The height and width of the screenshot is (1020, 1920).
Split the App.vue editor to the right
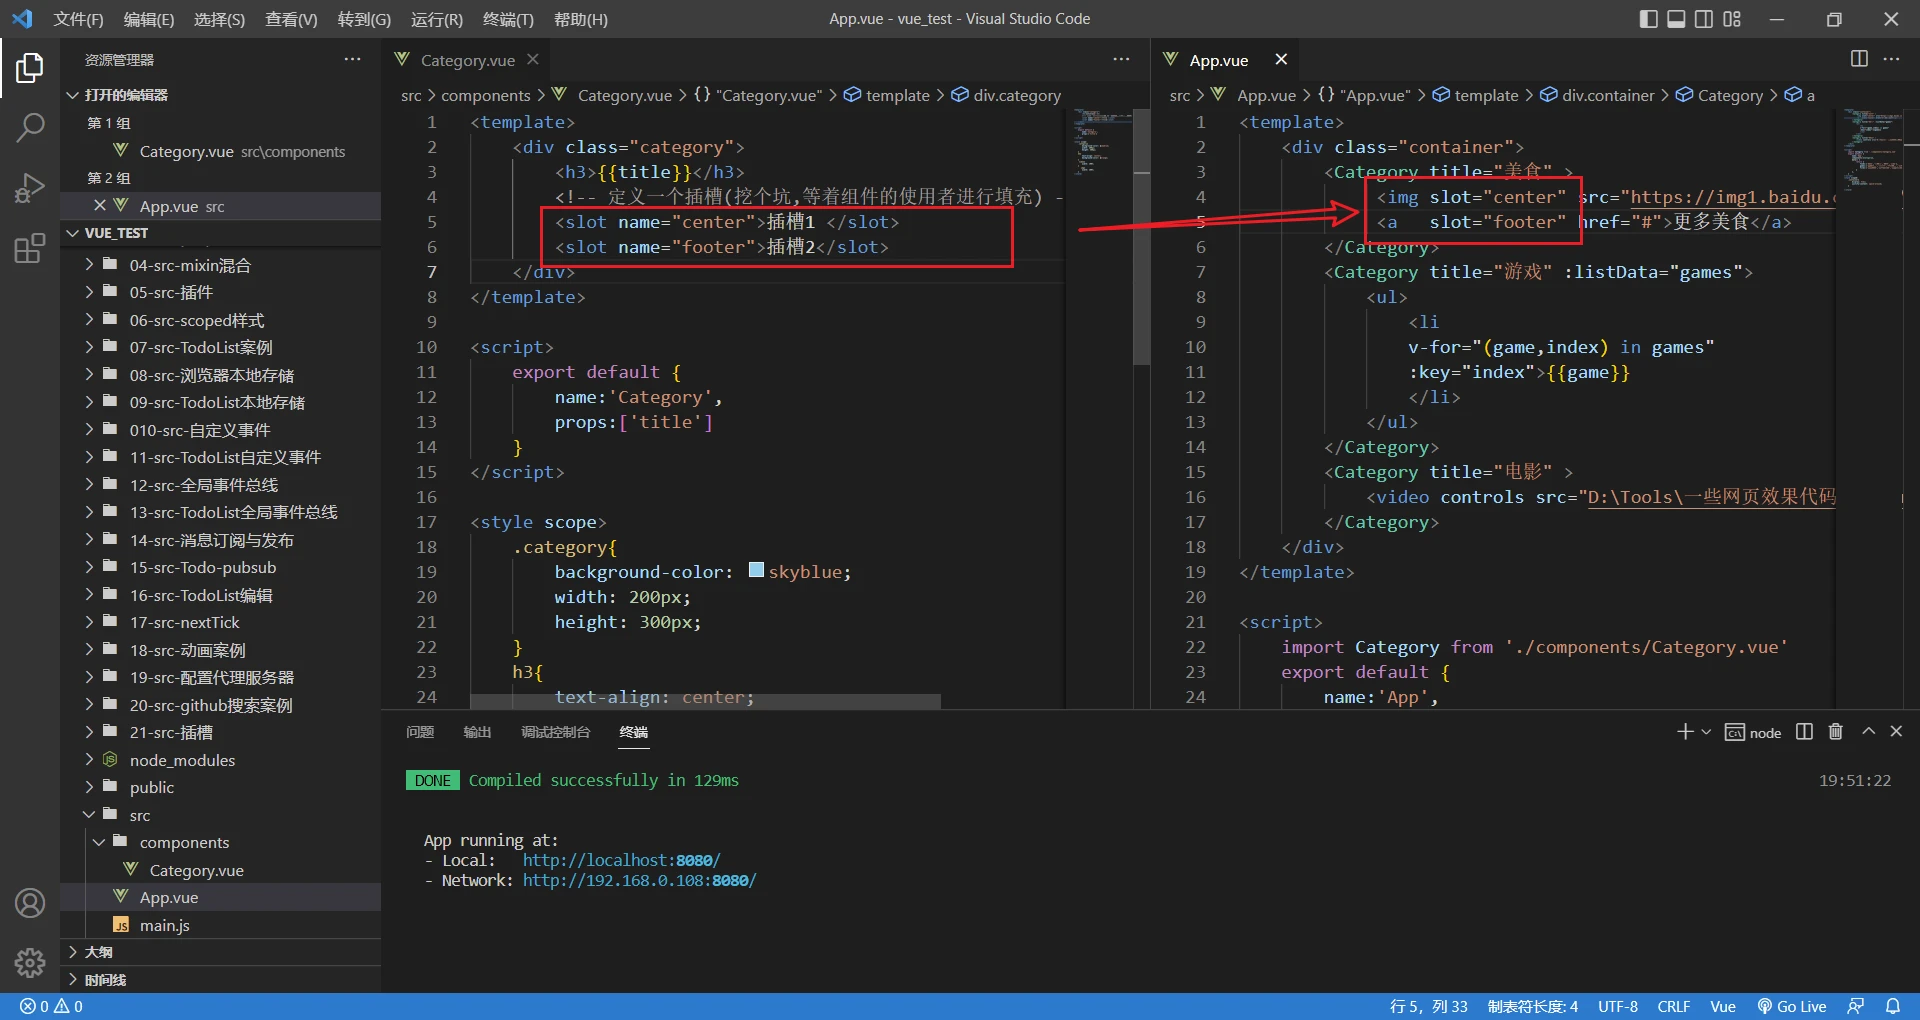(1859, 59)
